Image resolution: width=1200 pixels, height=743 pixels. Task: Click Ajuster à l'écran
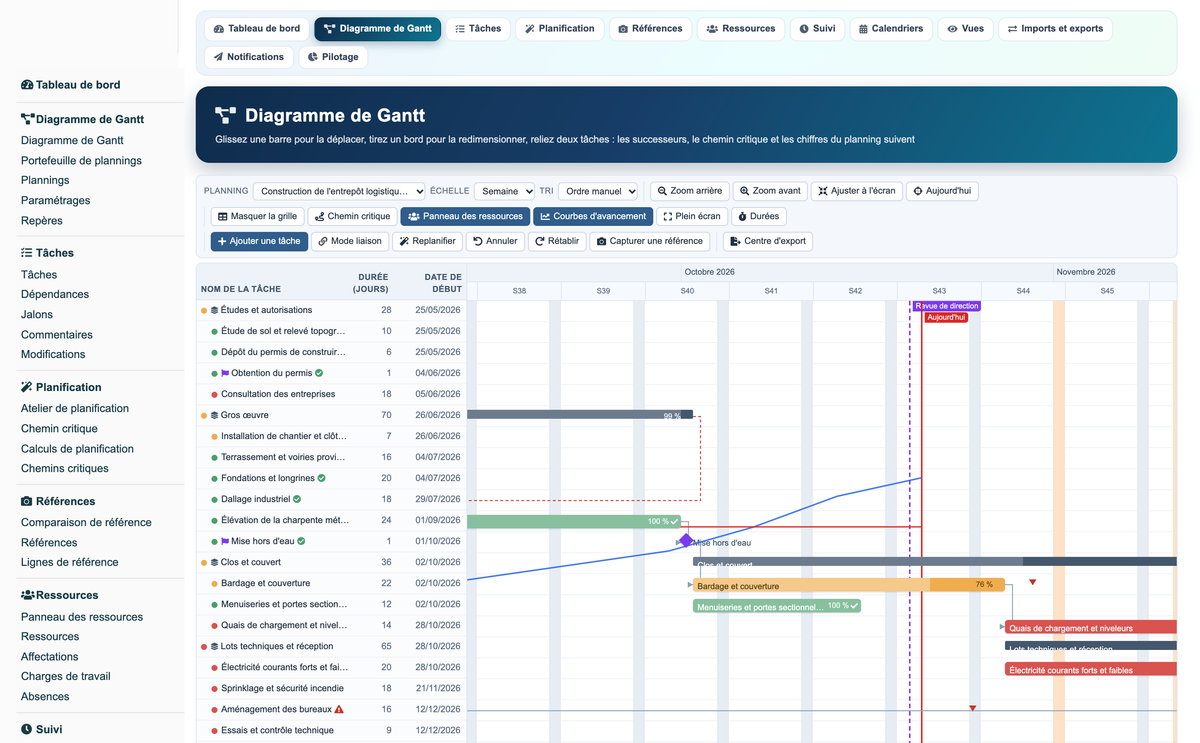click(x=856, y=191)
